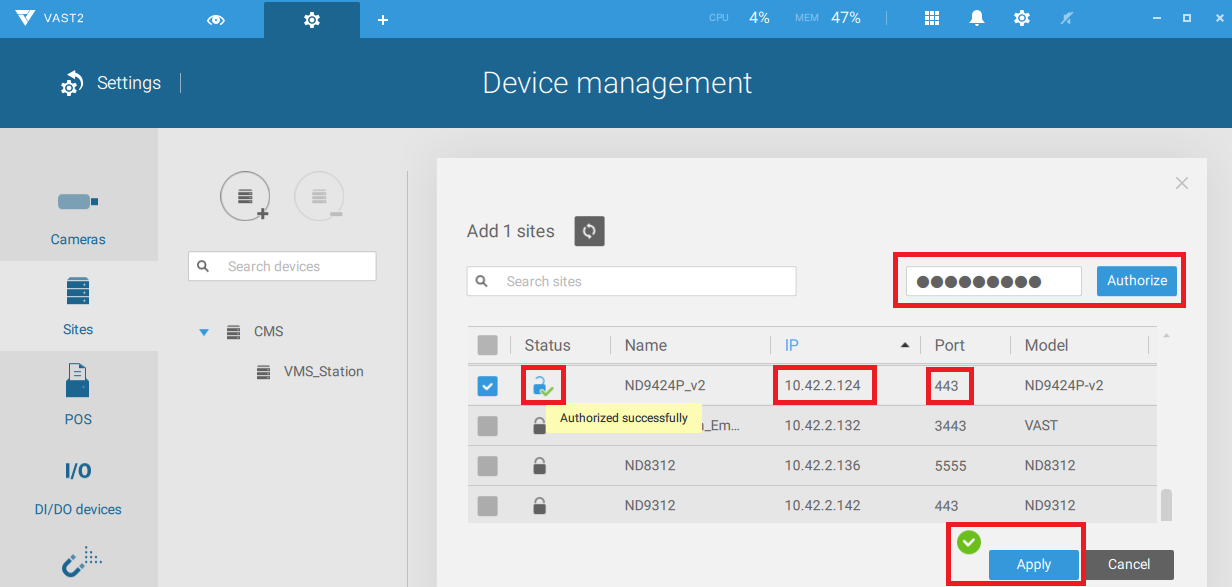The height and width of the screenshot is (587, 1232).
Task: Collapse the CMS device tree
Action: pyautogui.click(x=206, y=331)
